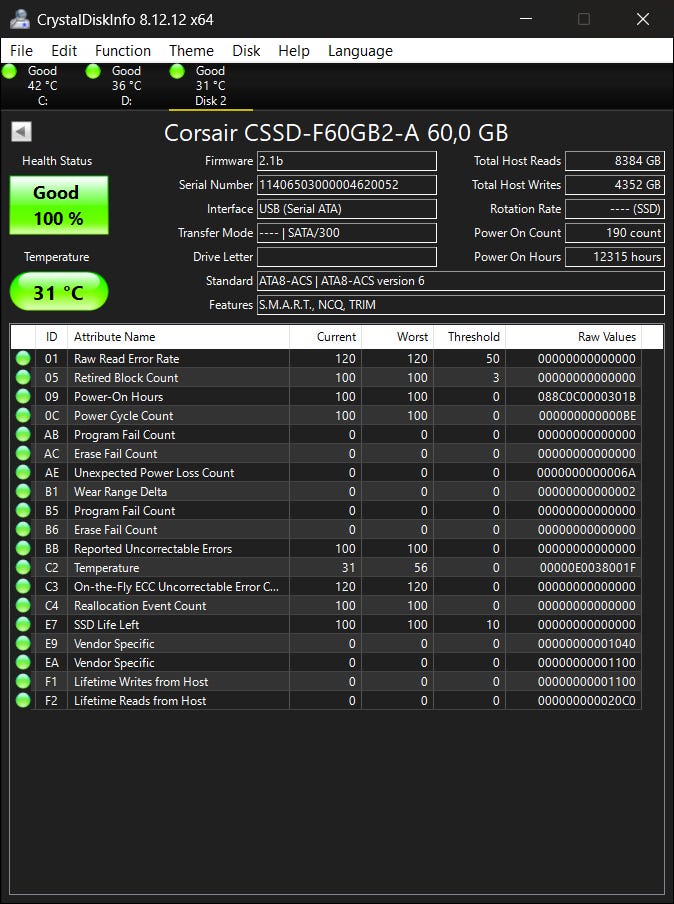Click Total Host Writes value 4352 GB
The width and height of the screenshot is (674, 904).
click(615, 185)
